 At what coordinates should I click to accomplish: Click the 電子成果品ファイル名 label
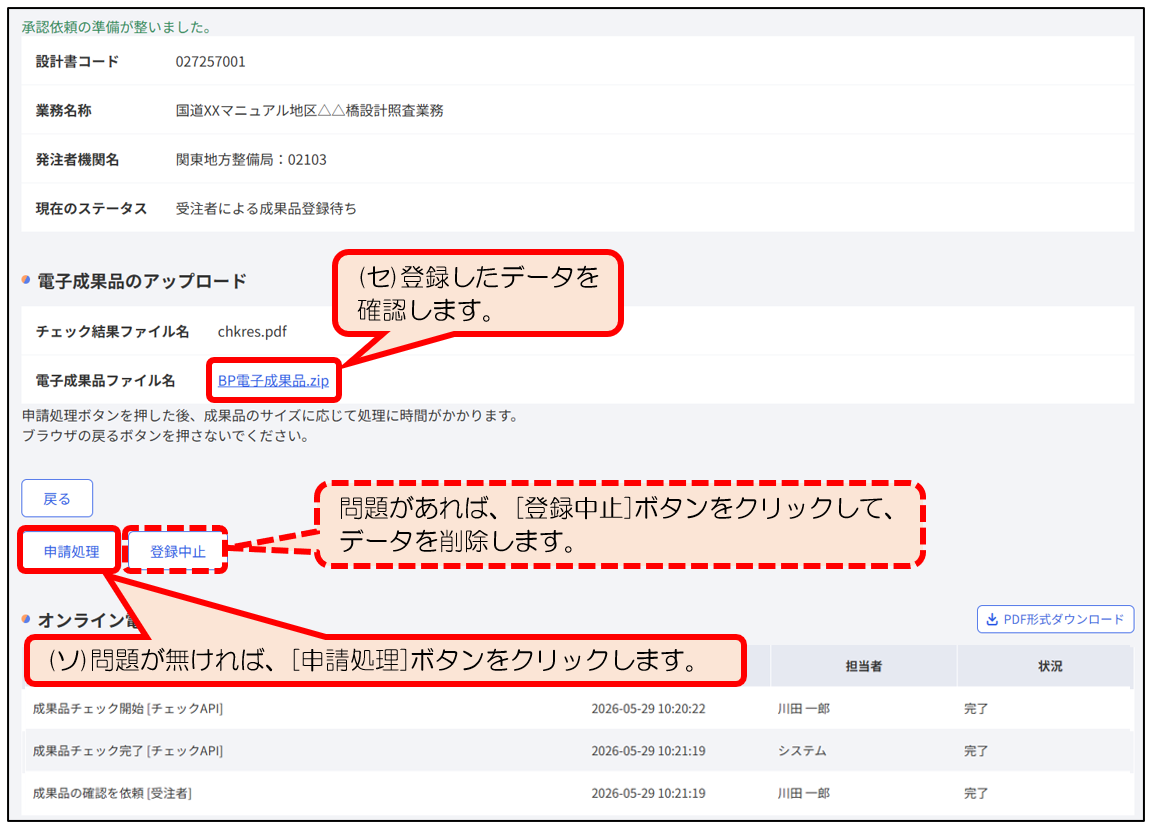[105, 380]
